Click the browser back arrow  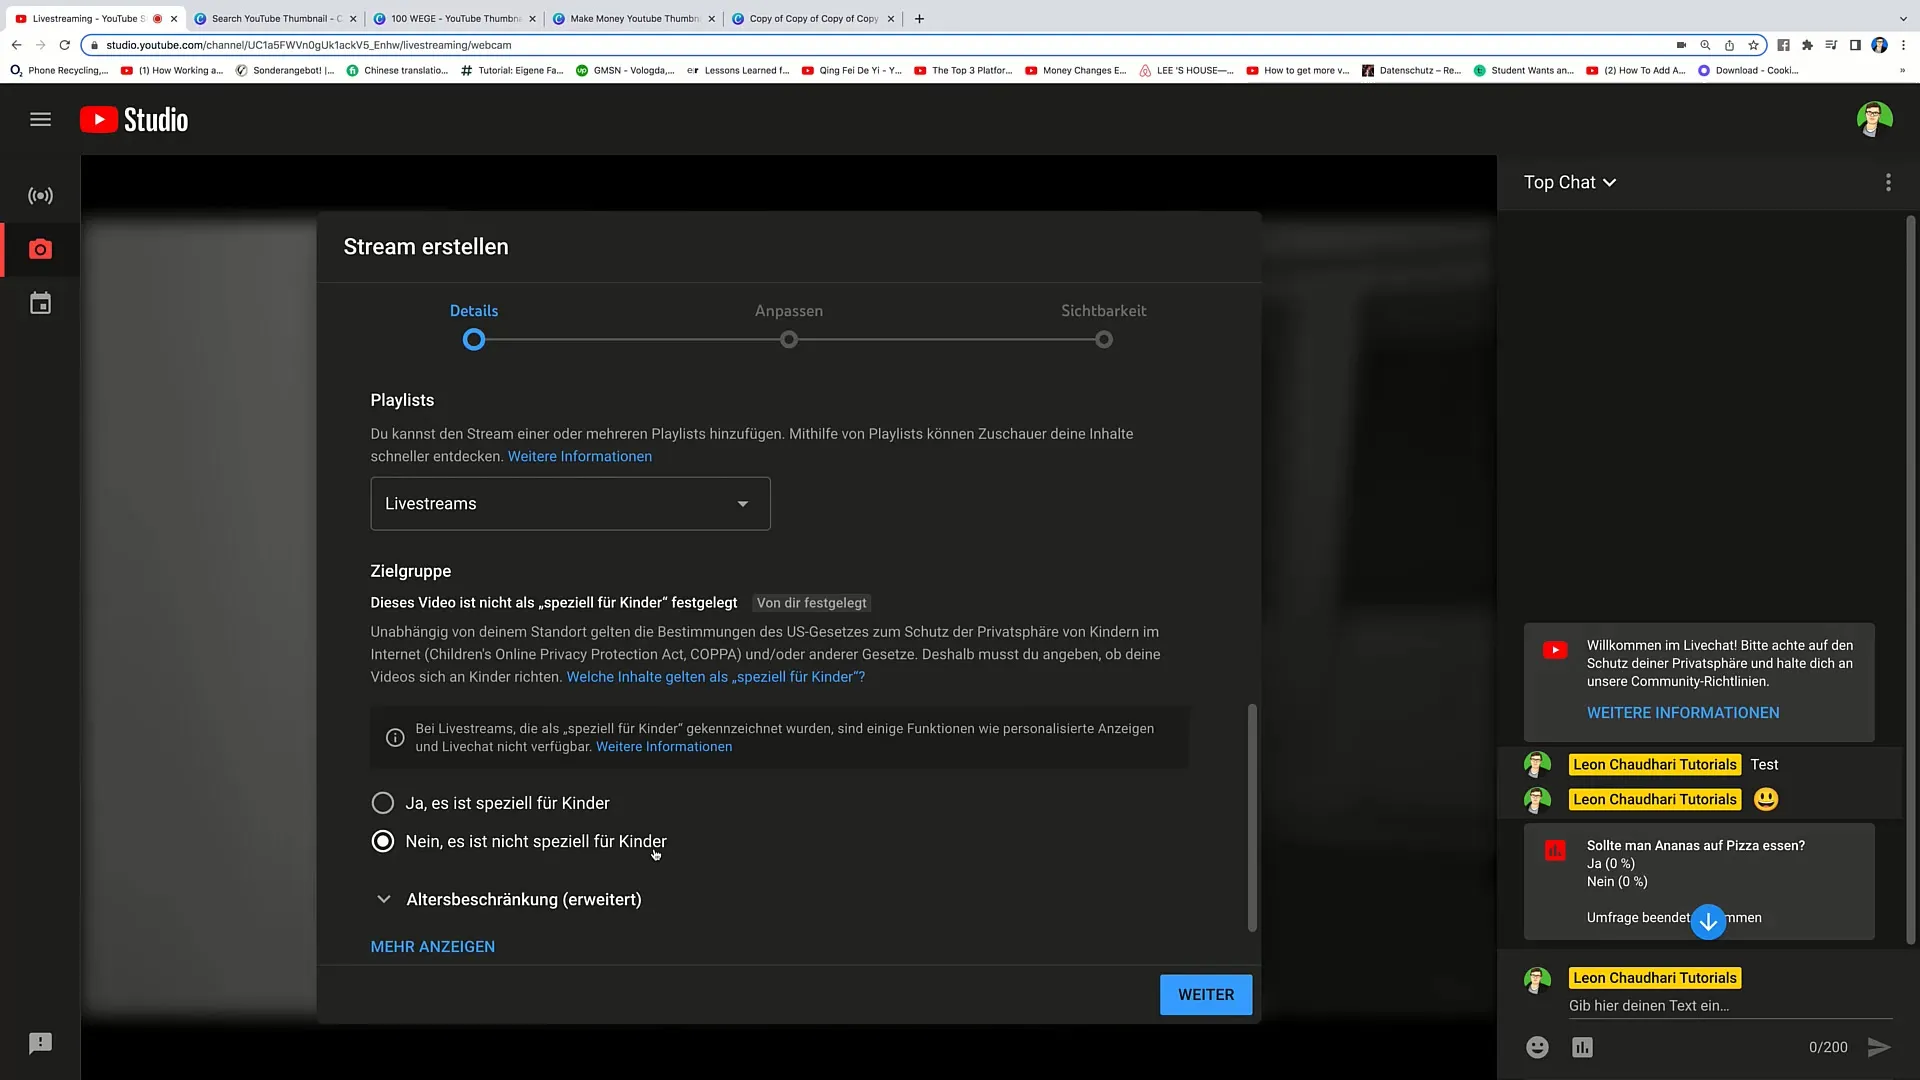coord(16,45)
